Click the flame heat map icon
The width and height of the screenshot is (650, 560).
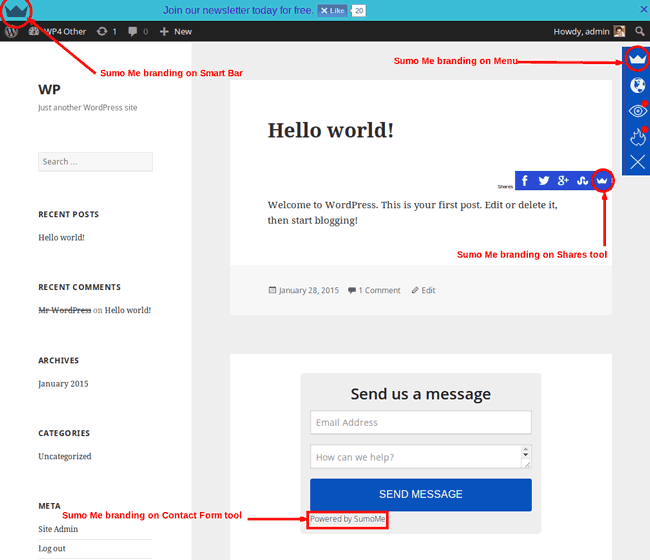point(637,137)
